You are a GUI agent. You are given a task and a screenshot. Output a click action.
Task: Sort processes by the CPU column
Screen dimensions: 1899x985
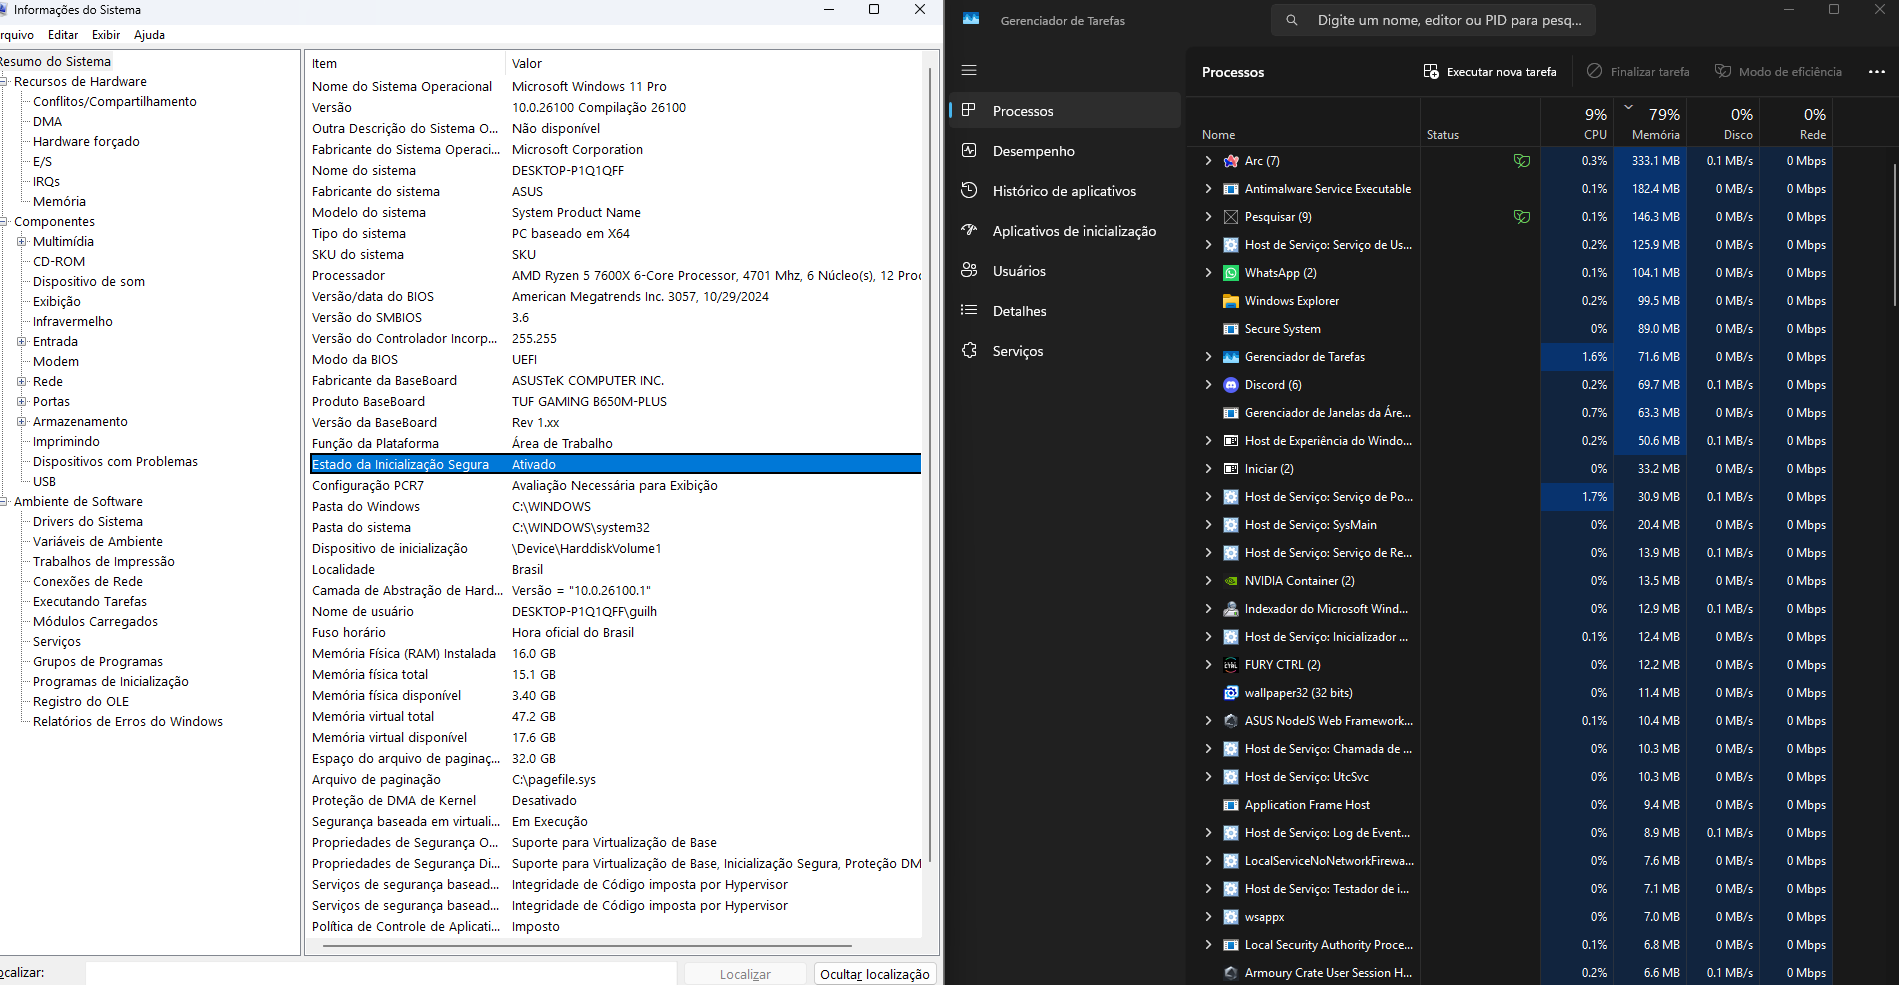[x=1578, y=123]
